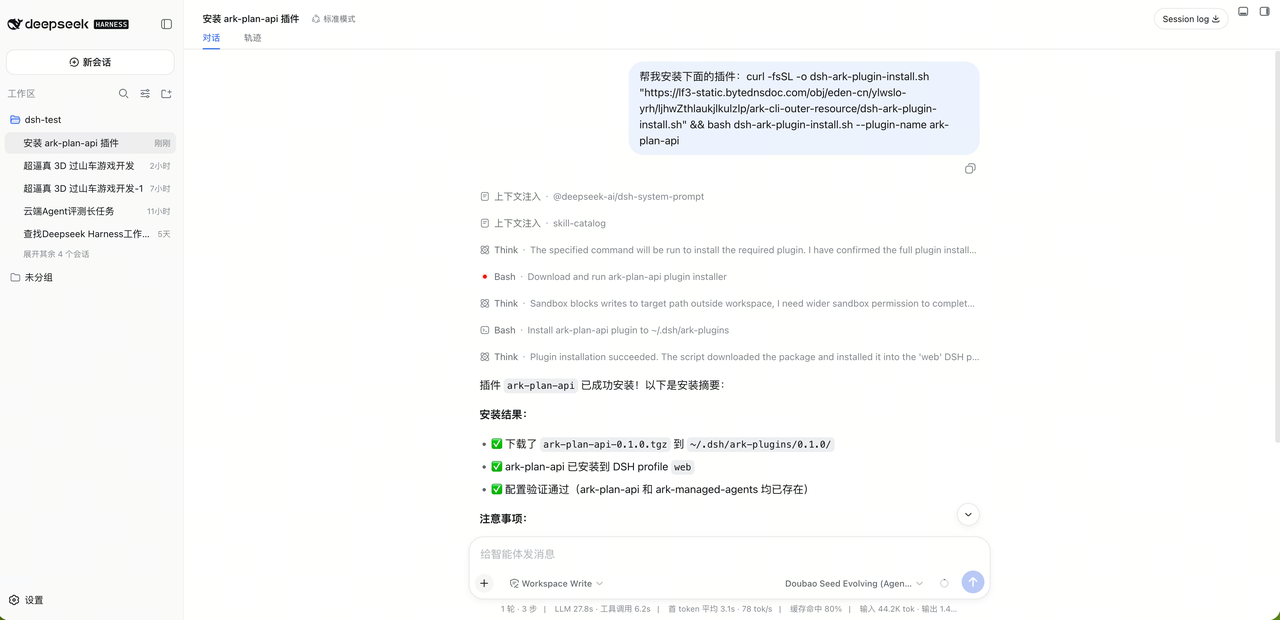Screen dimensions: 1280x620
Task: Open 超逼真 3D 过山车游戏开发-1 conversation
Action: [x=90, y=188]
